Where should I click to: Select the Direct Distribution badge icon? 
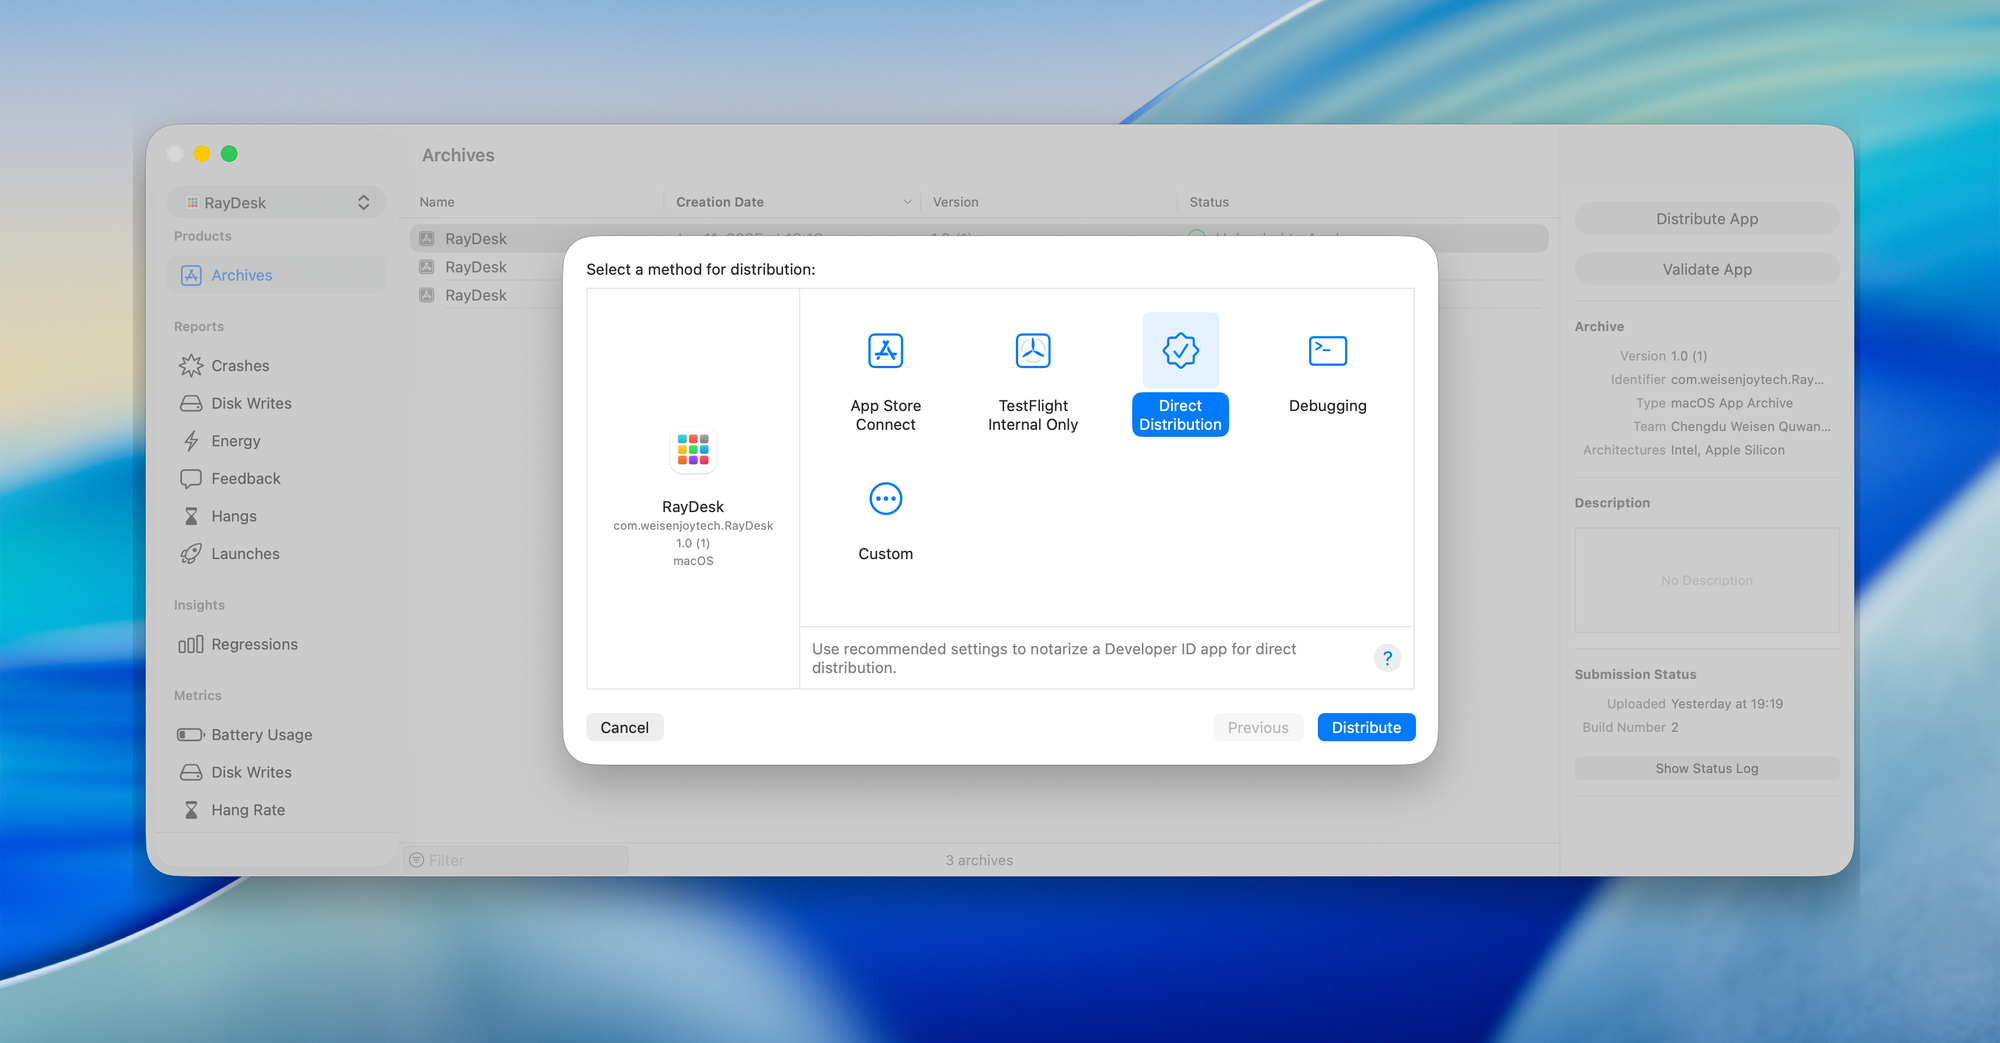[x=1180, y=351]
